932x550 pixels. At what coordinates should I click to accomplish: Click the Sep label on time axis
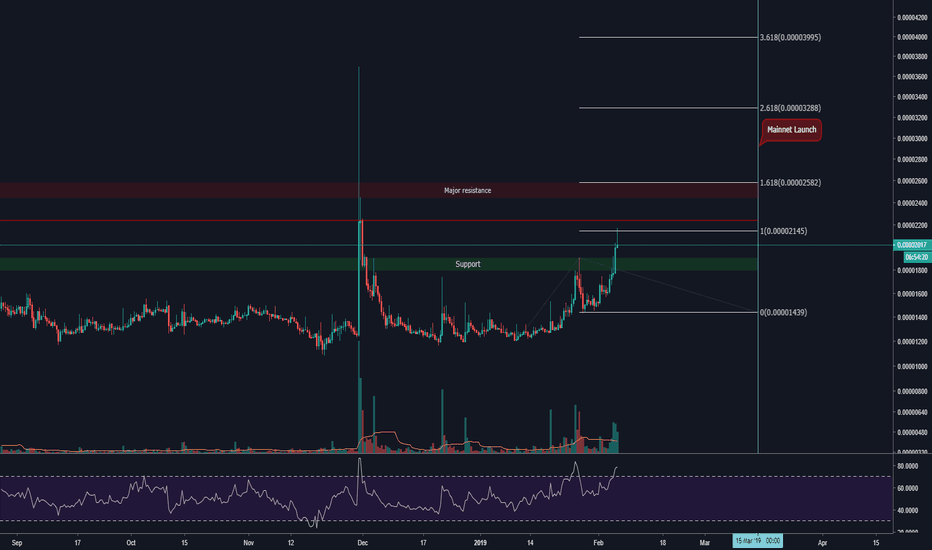[x=17, y=542]
